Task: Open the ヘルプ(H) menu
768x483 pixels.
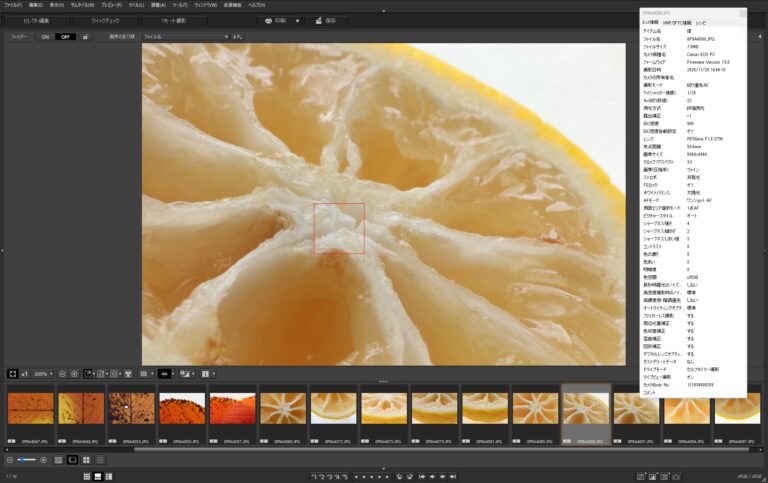Action: tap(257, 5)
